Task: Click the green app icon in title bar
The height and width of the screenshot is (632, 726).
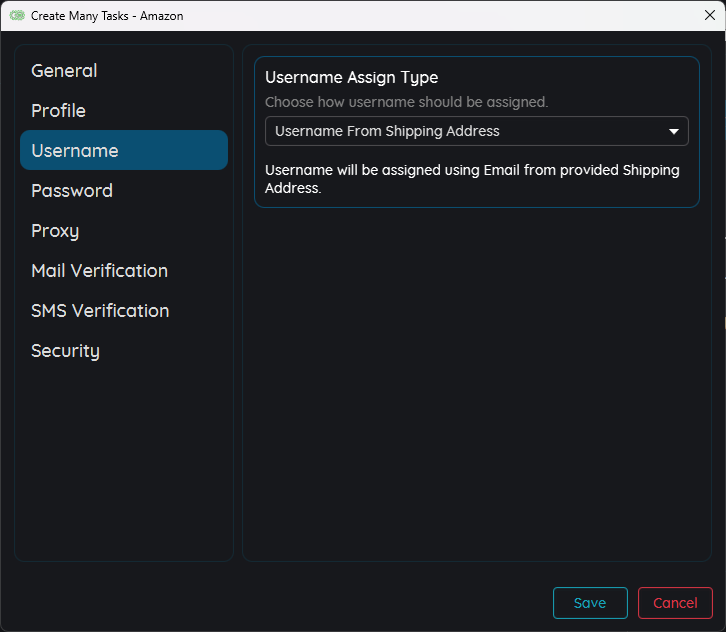Action: [17, 16]
